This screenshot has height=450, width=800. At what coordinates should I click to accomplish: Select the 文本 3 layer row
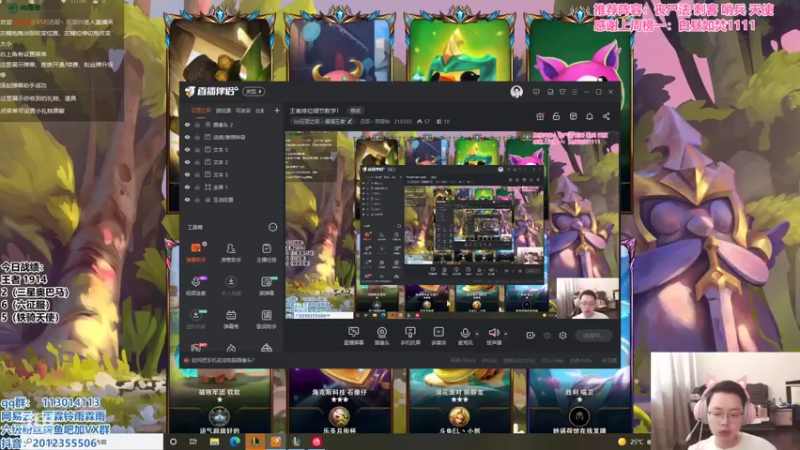(x=232, y=174)
